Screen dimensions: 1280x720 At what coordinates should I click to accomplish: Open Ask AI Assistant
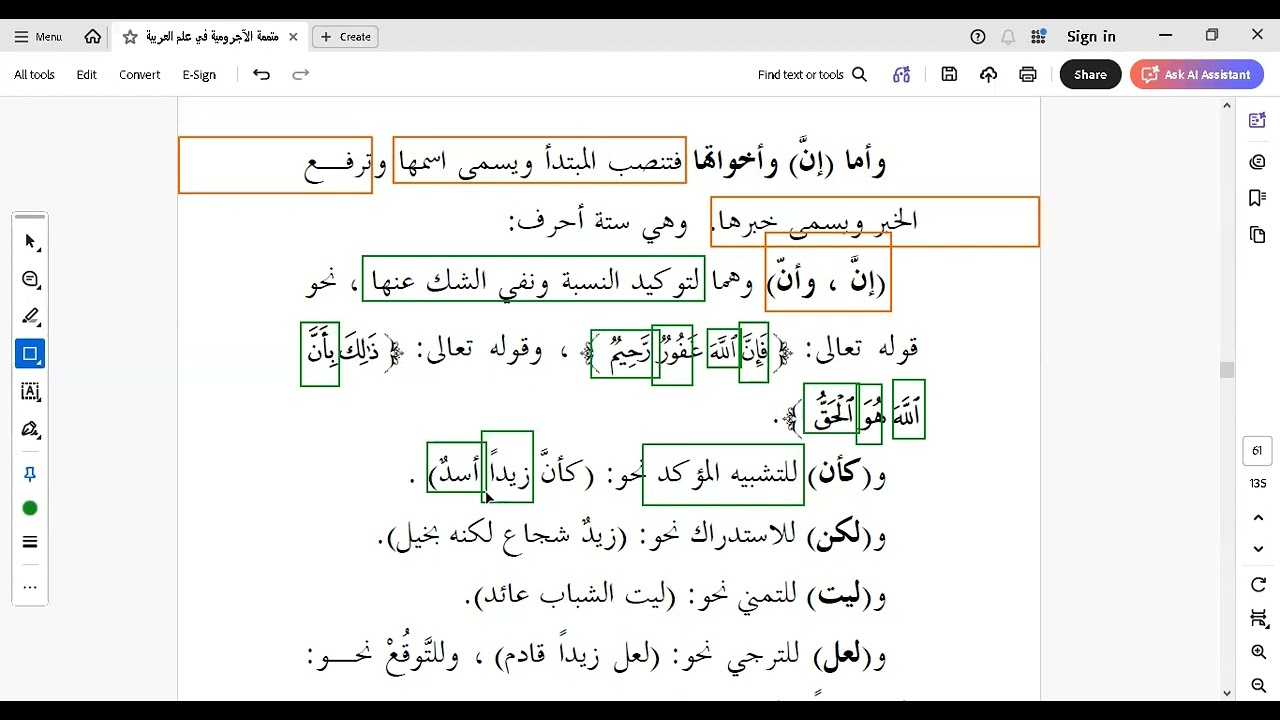1197,75
